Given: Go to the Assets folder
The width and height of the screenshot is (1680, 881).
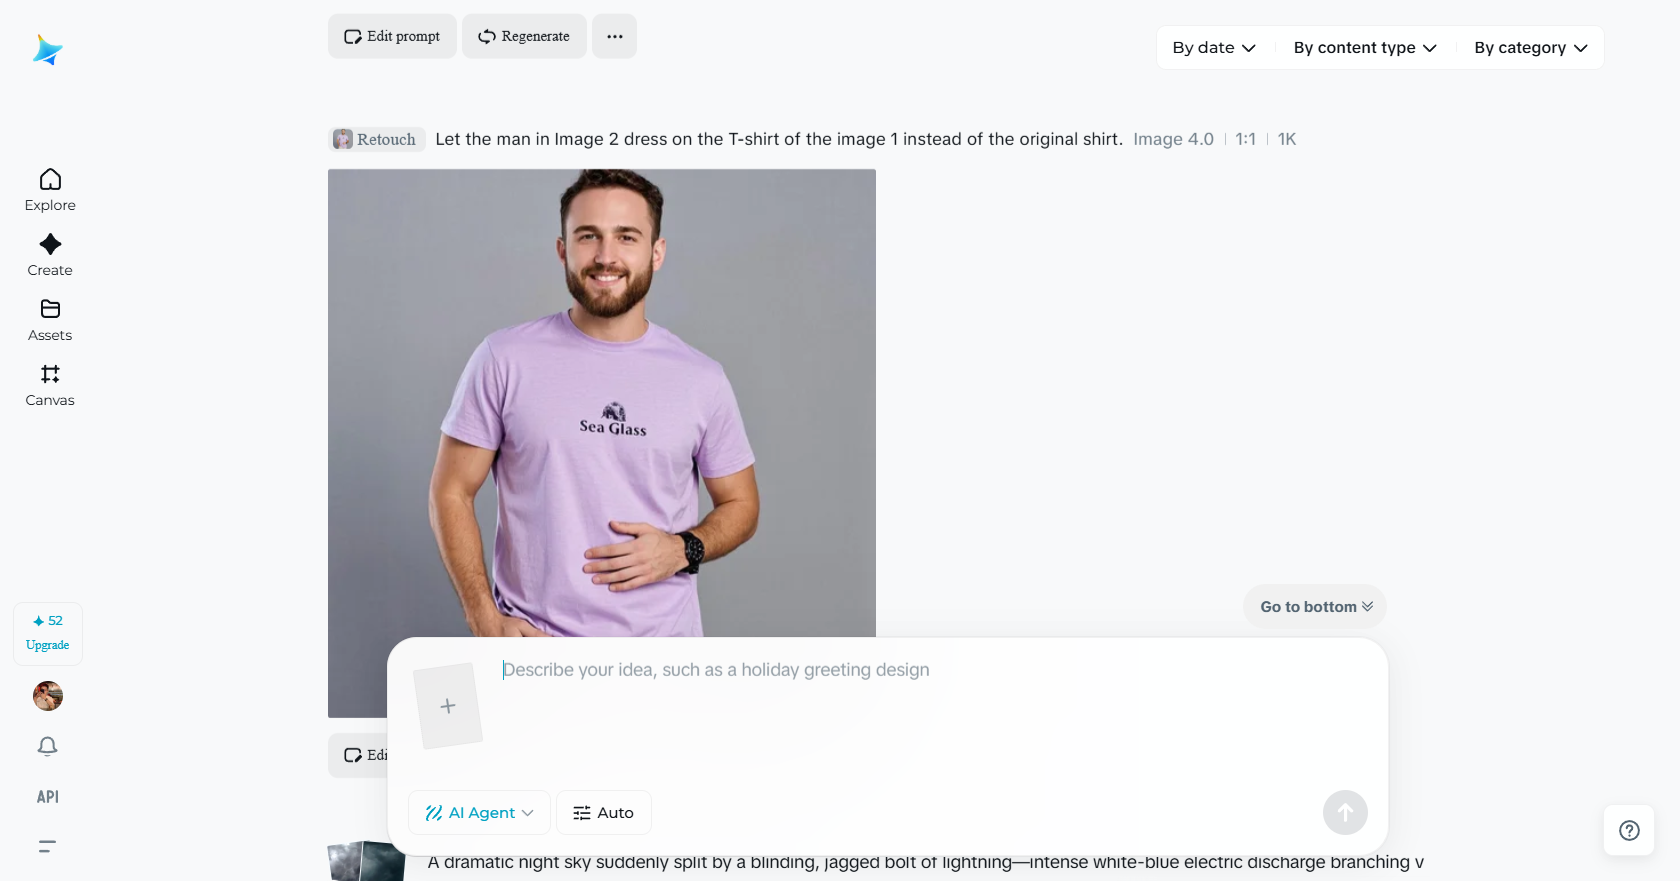Looking at the screenshot, I should [x=50, y=319].
